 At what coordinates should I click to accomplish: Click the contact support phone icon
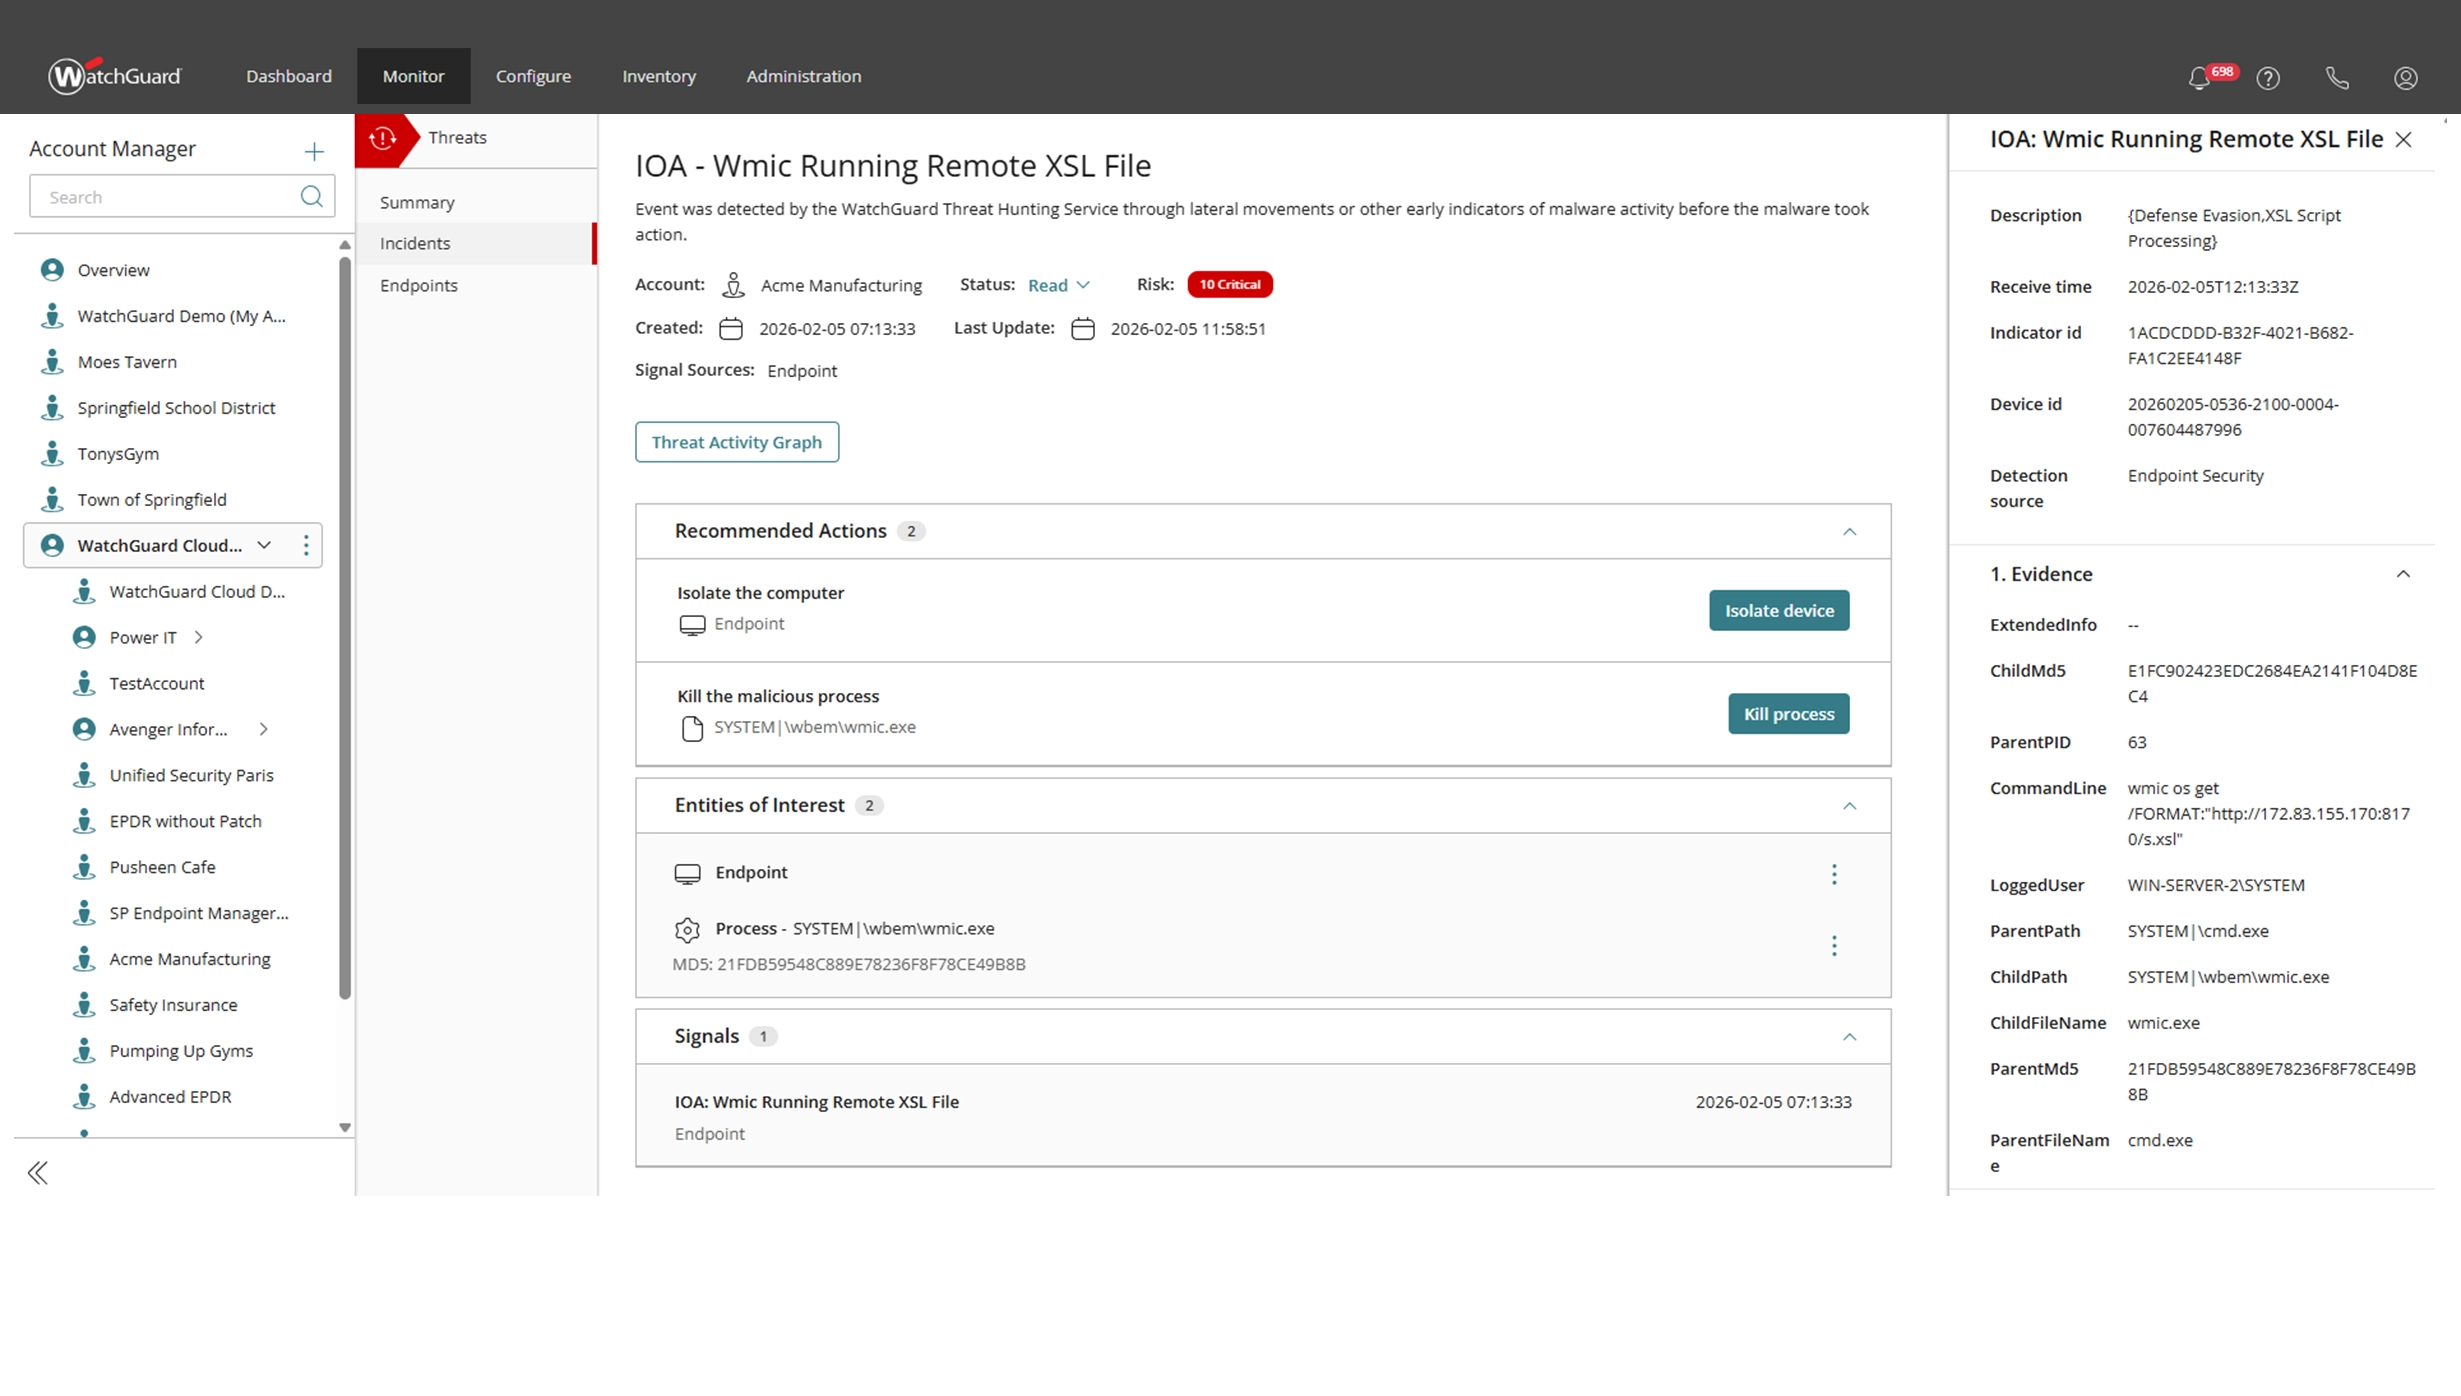click(2337, 78)
